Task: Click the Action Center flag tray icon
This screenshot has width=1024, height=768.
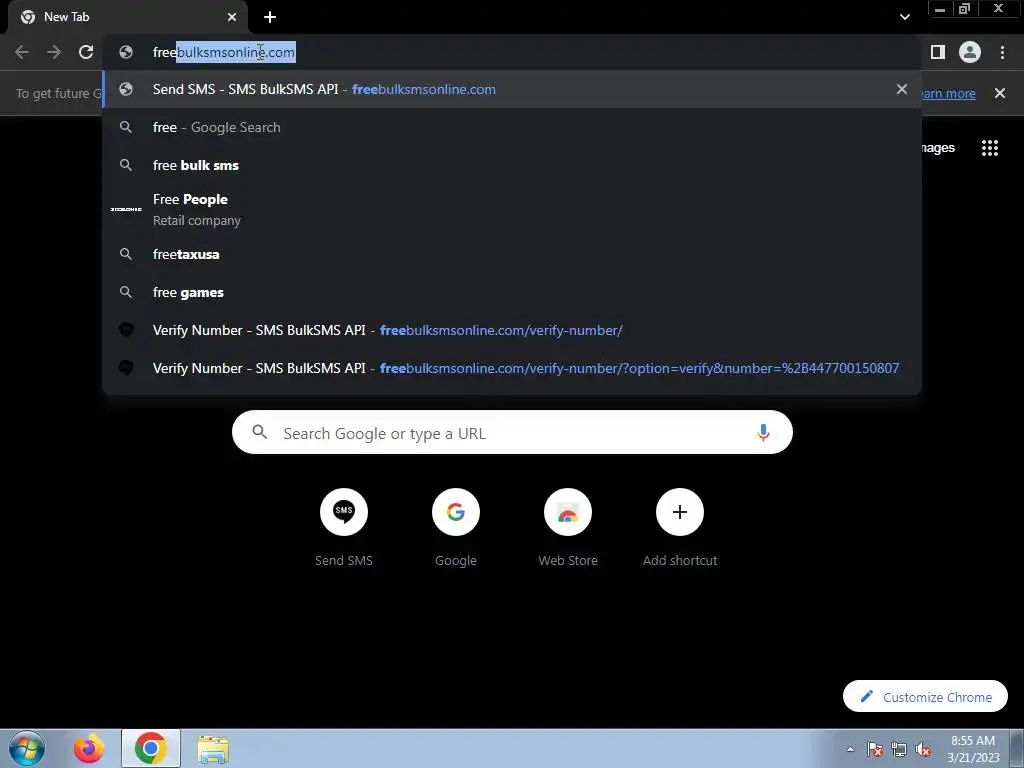Action: (x=875, y=749)
